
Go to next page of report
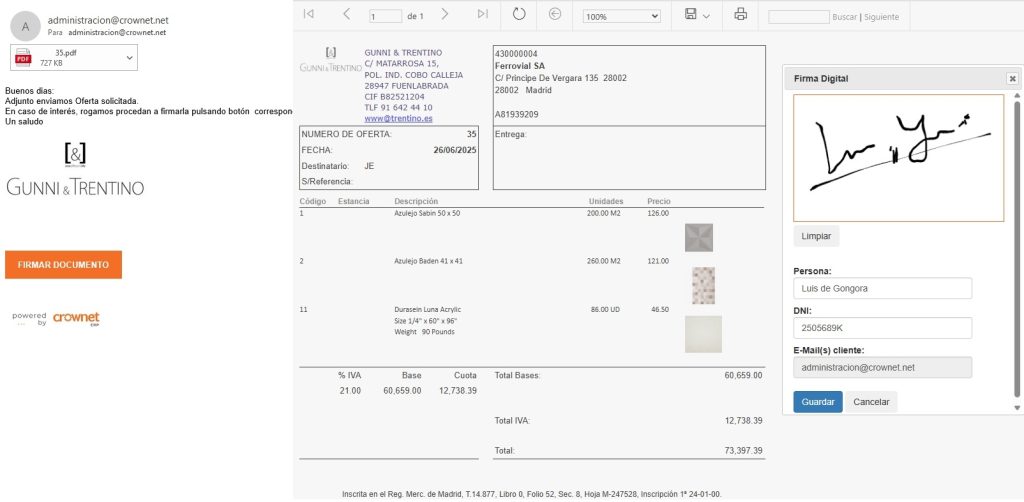point(445,14)
